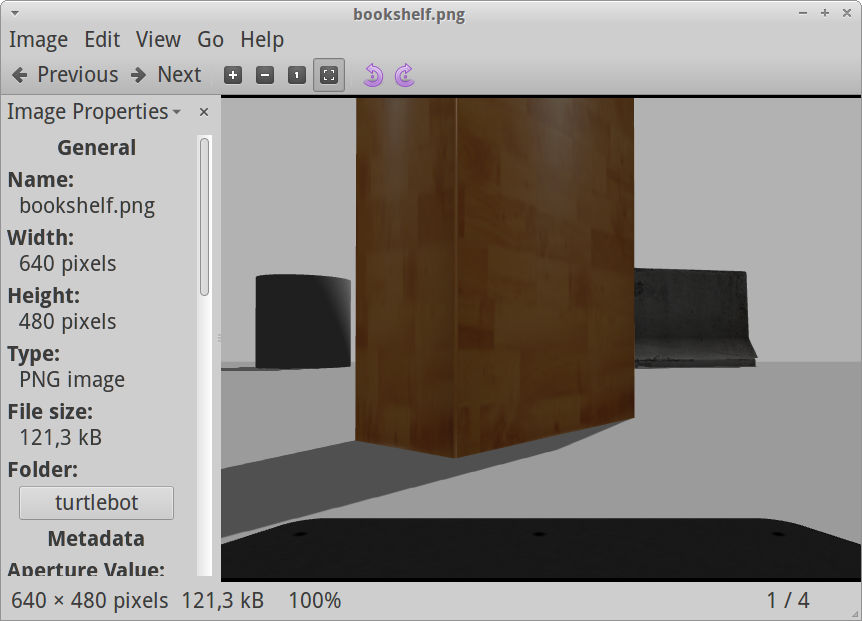Open the window menu arrow in title bar

(x=15, y=13)
